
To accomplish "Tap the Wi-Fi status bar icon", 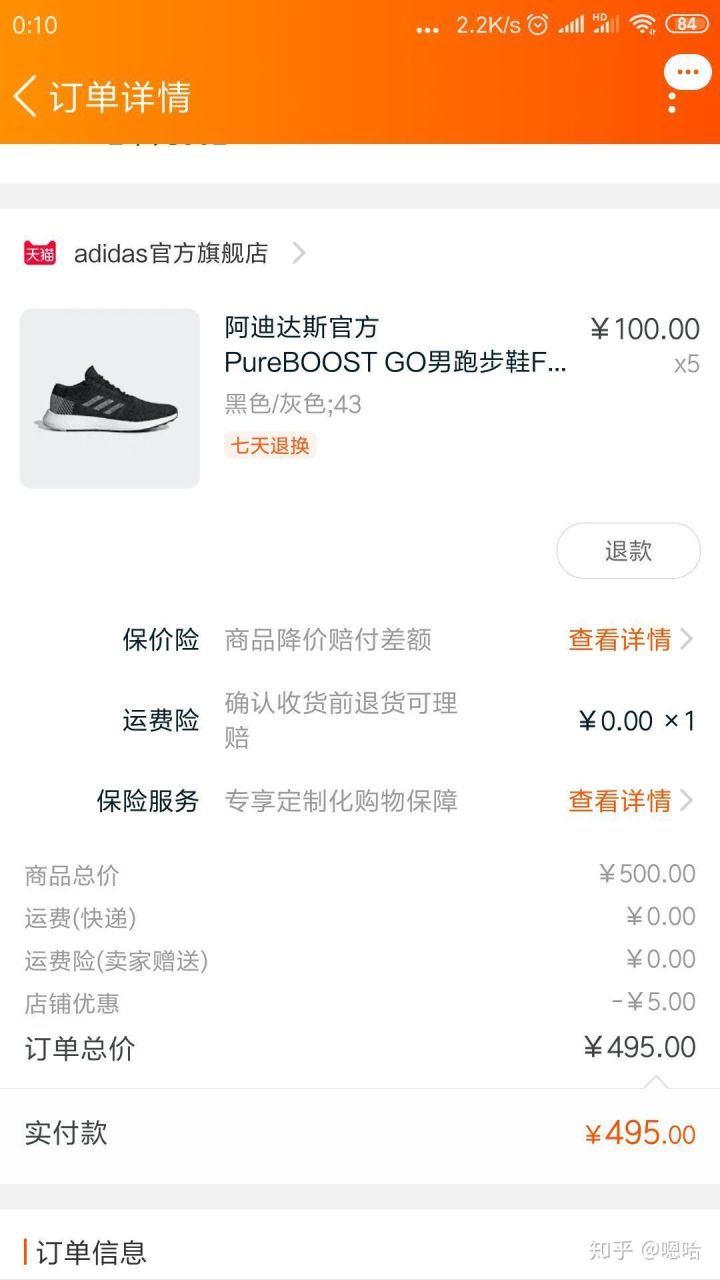I will [x=642, y=25].
